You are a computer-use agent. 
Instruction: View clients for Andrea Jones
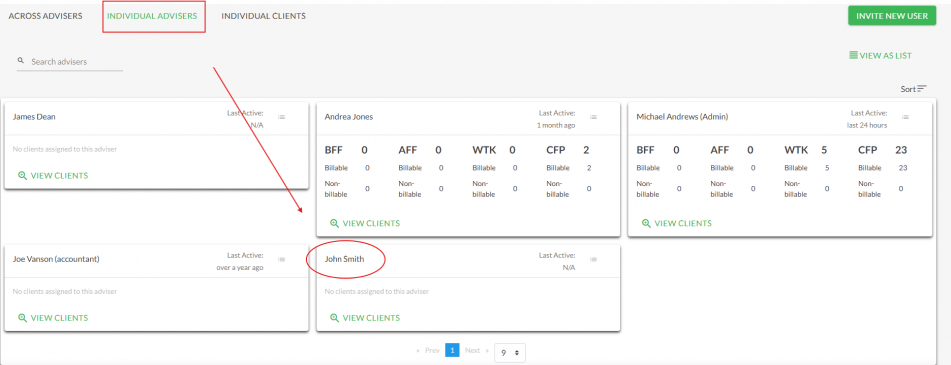(x=365, y=223)
